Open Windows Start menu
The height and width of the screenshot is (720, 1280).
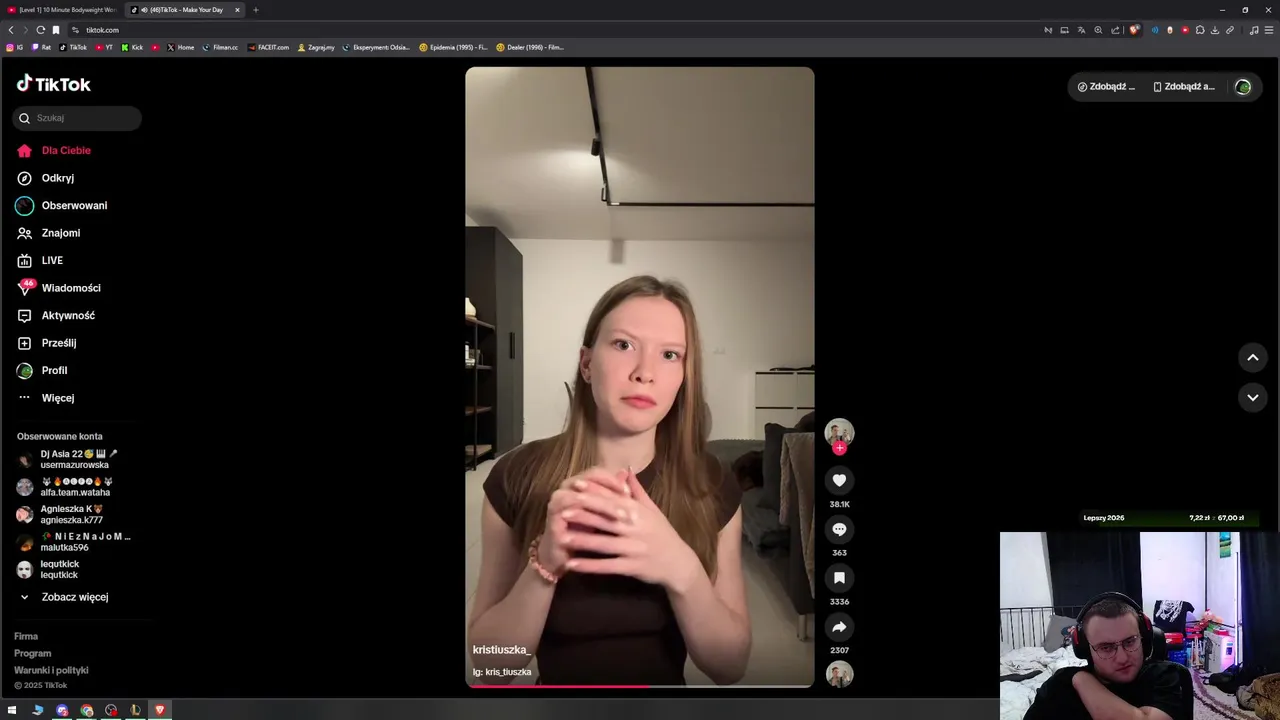pyautogui.click(x=12, y=710)
